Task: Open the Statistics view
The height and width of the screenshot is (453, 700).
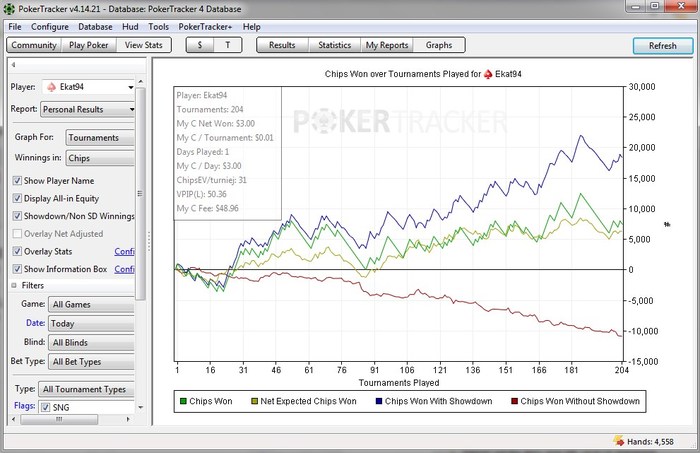Action: [x=334, y=45]
